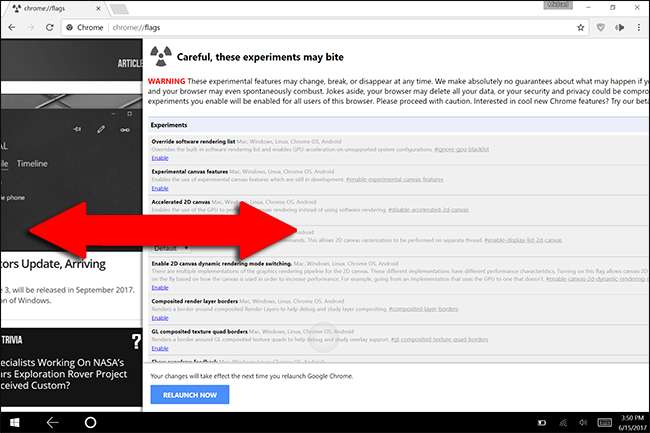The image size is (650, 433).
Task: Click the RELAUNCH NOW button
Action: click(189, 395)
